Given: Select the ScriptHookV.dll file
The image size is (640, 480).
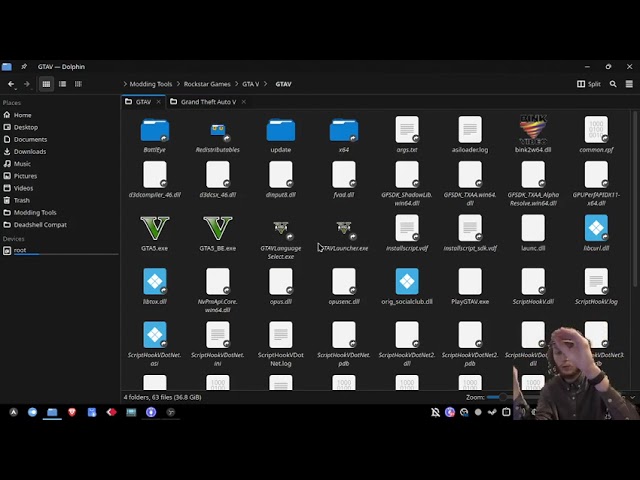Looking at the screenshot, I should [533, 287].
